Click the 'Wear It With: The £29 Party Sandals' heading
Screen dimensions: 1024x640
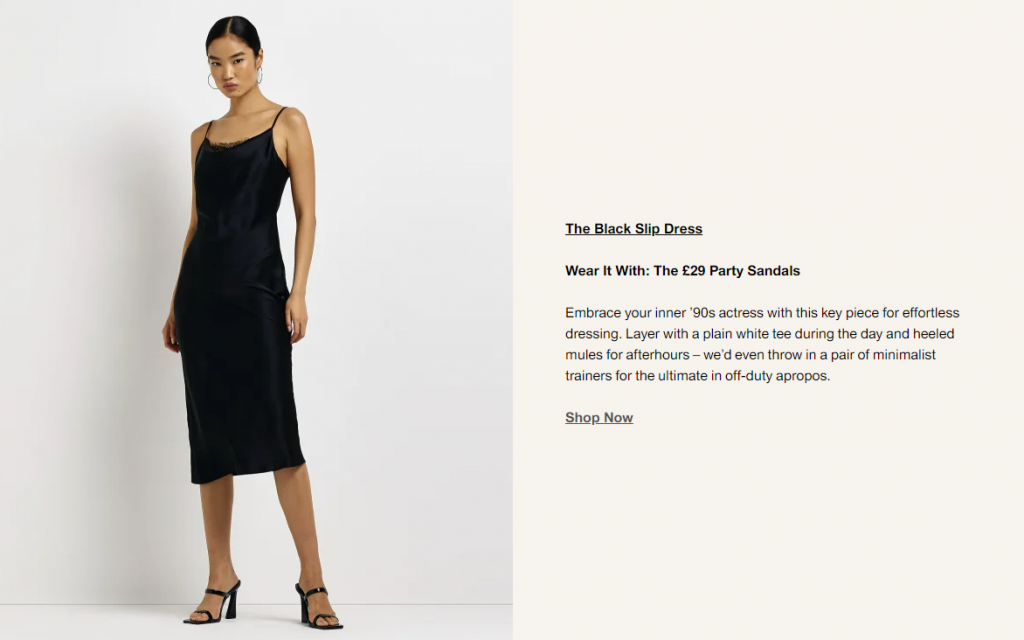(x=682, y=270)
